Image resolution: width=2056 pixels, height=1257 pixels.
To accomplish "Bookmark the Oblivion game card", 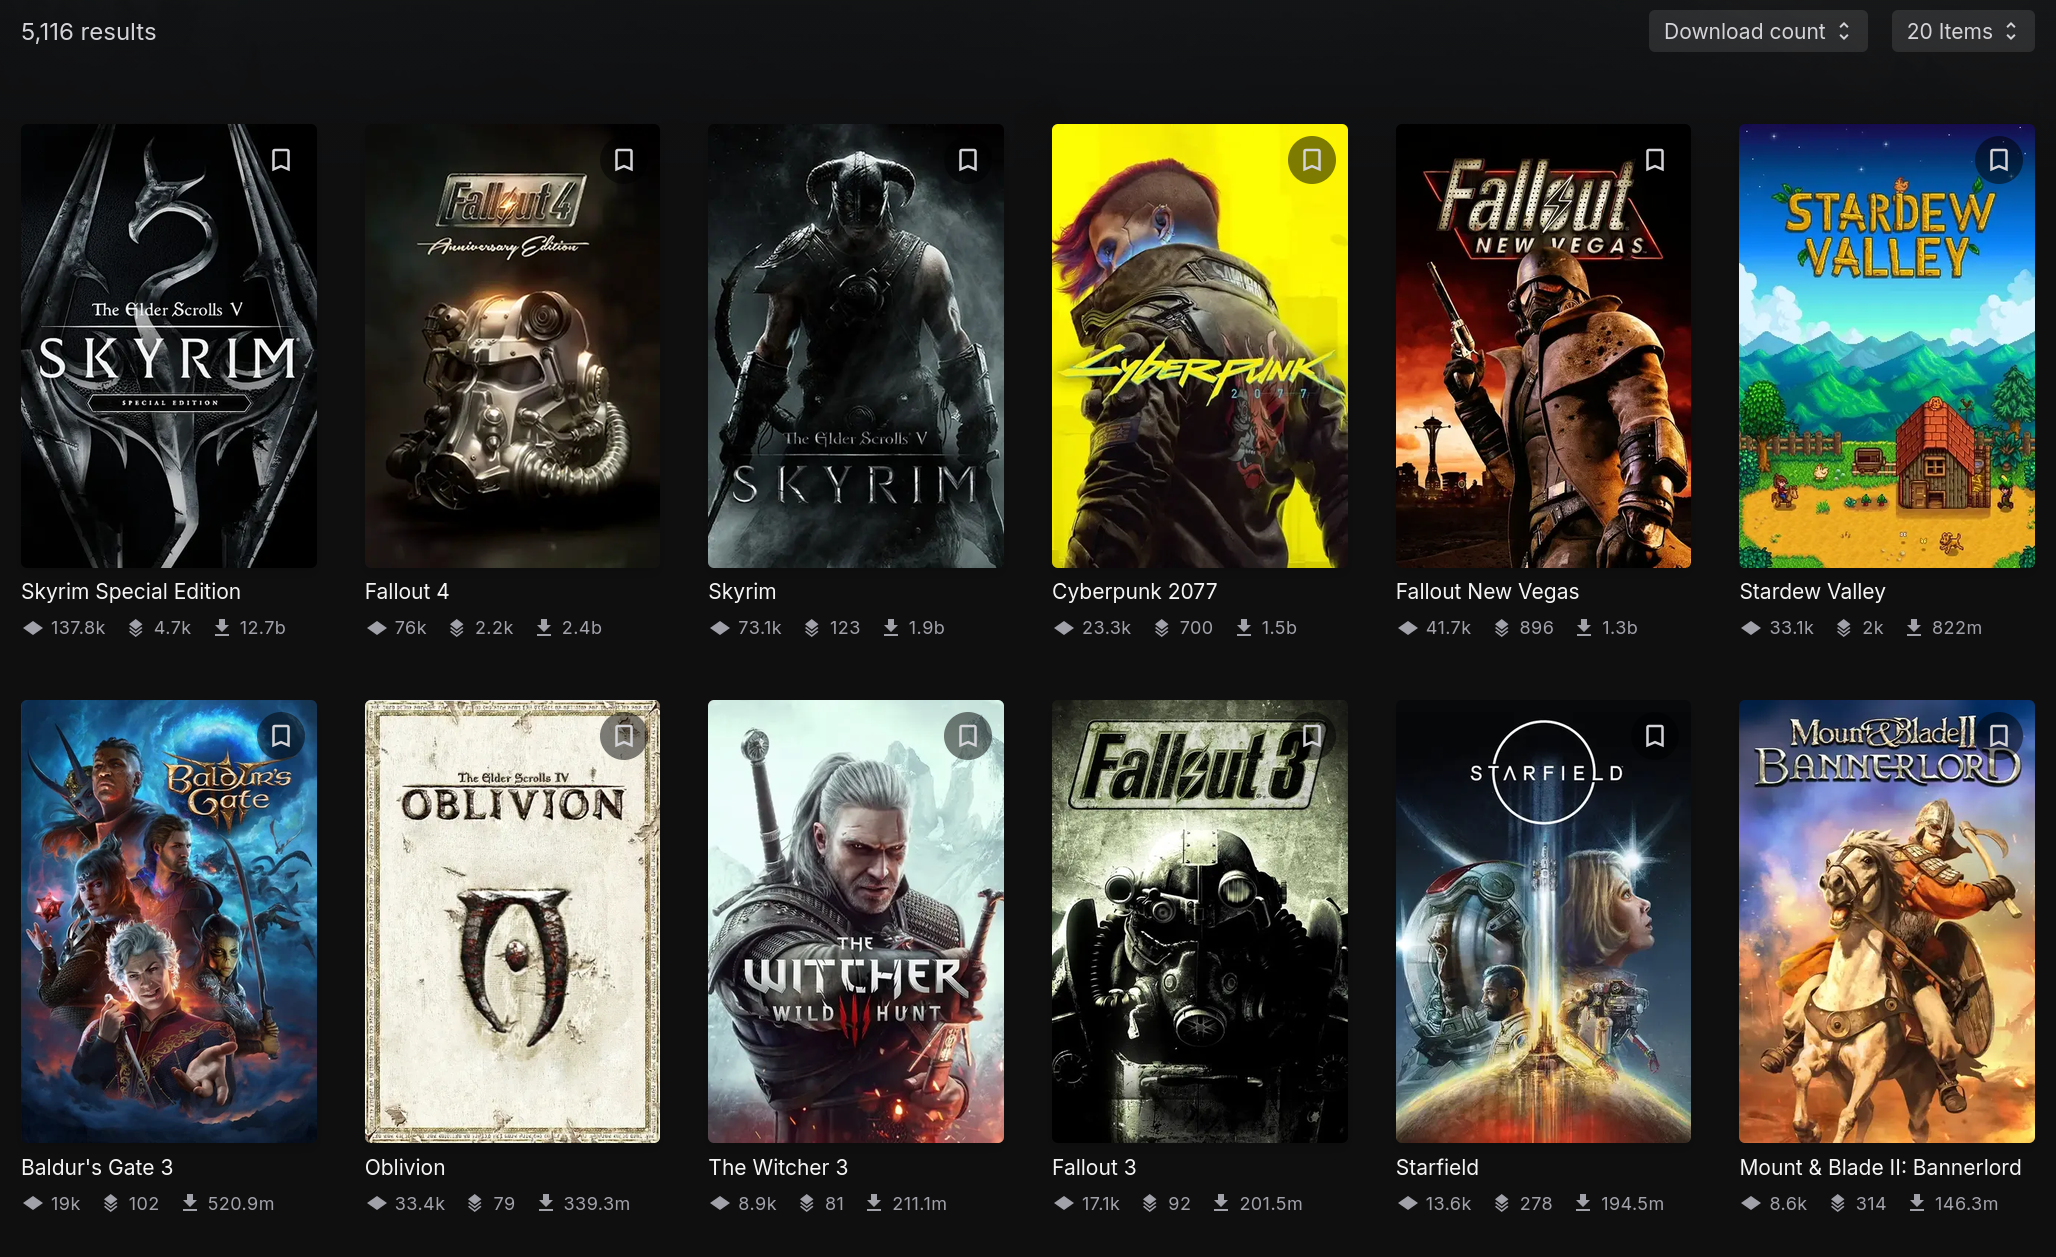I will coord(624,736).
